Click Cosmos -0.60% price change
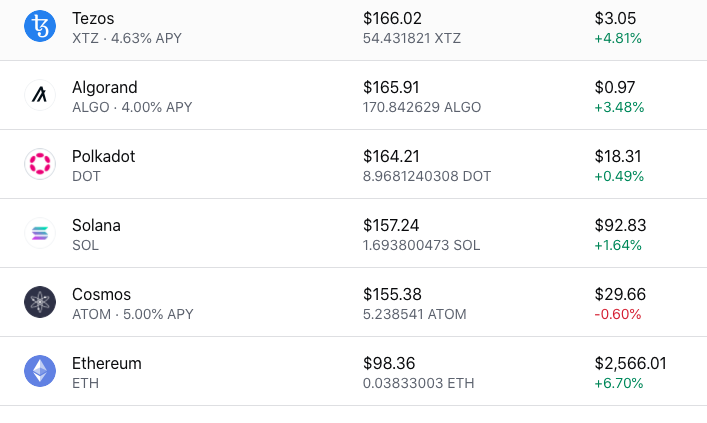This screenshot has height=423, width=707. [618, 314]
